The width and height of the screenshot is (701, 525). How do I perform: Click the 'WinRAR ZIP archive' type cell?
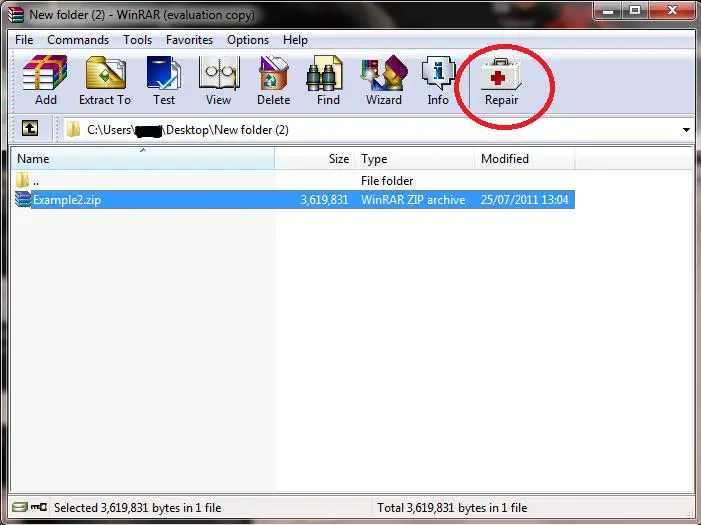point(413,199)
